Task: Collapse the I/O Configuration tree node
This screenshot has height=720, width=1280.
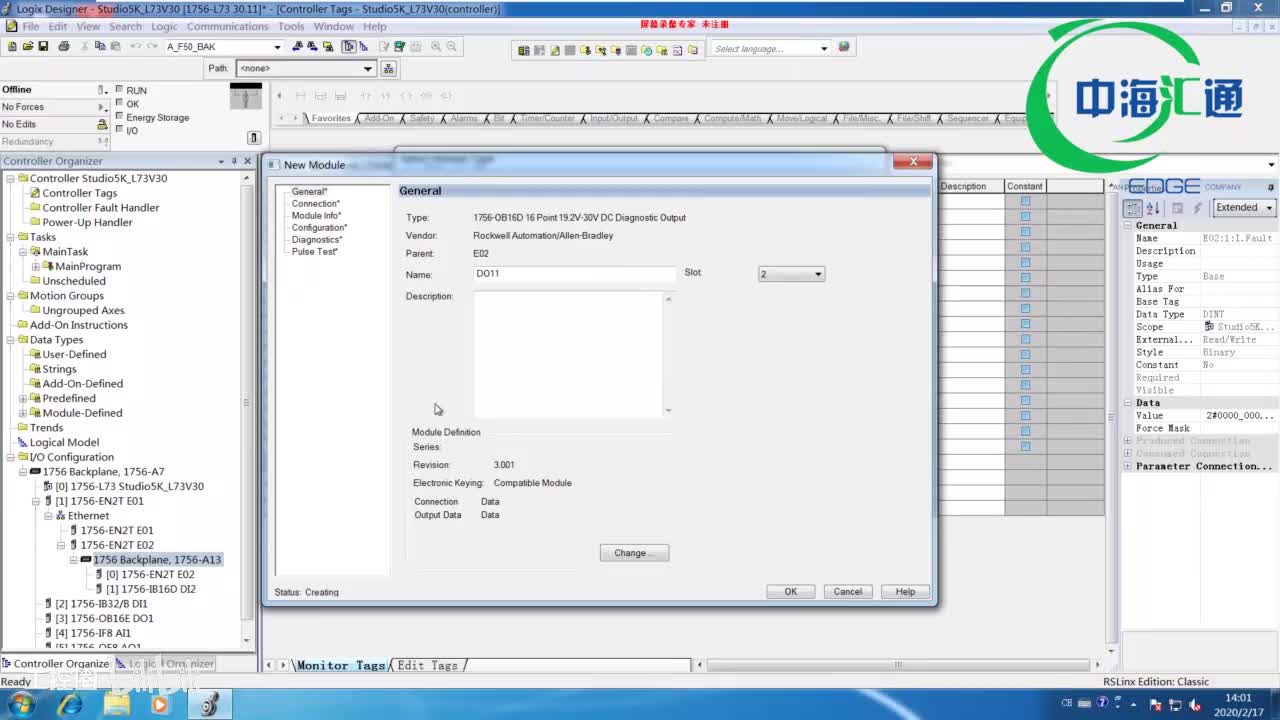Action: click(x=10, y=457)
